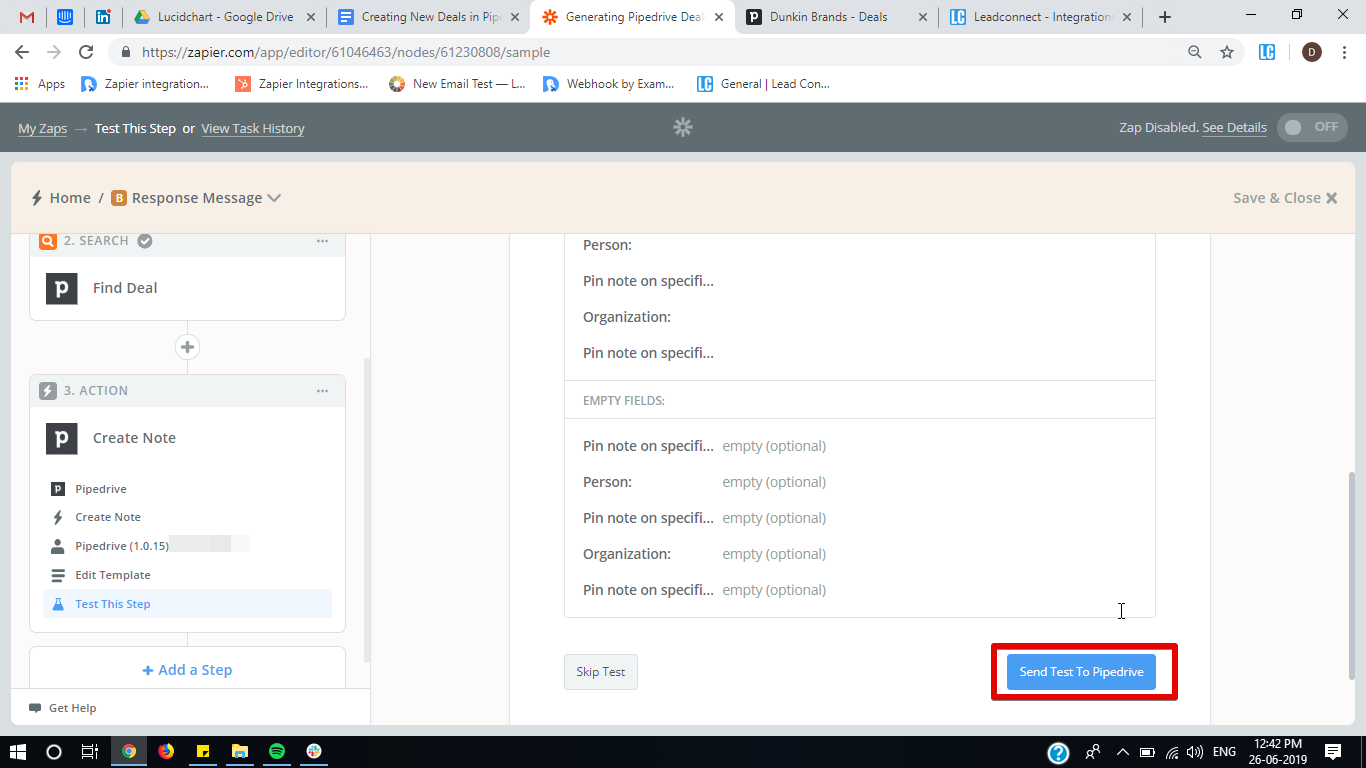Click the browser back arrow
Viewport: 1366px width, 768px height.
point(22,52)
